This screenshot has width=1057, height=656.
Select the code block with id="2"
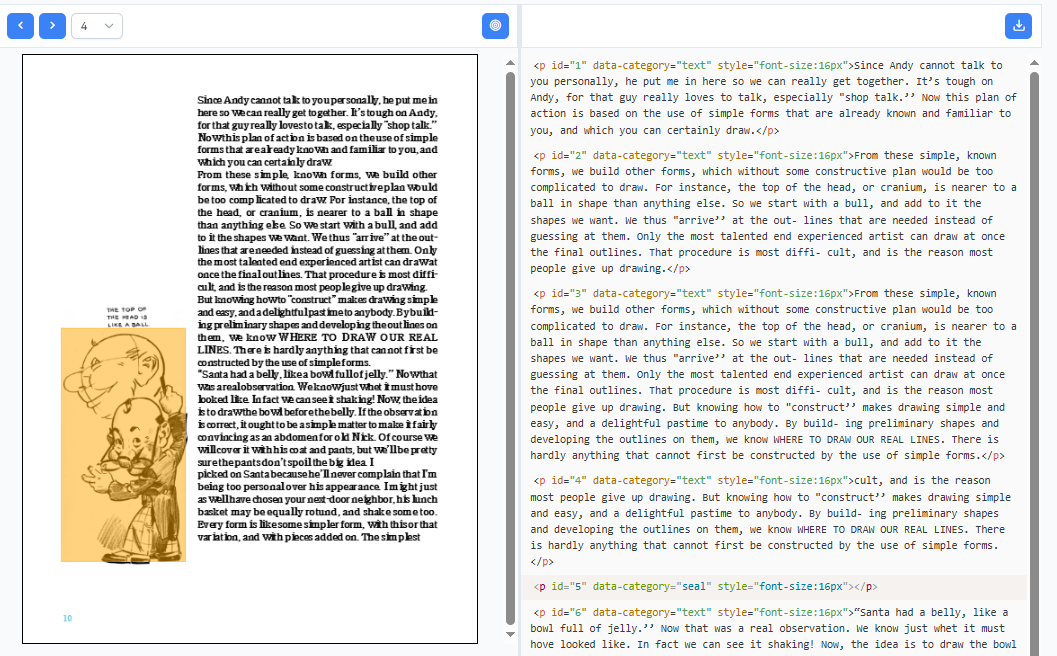774,212
